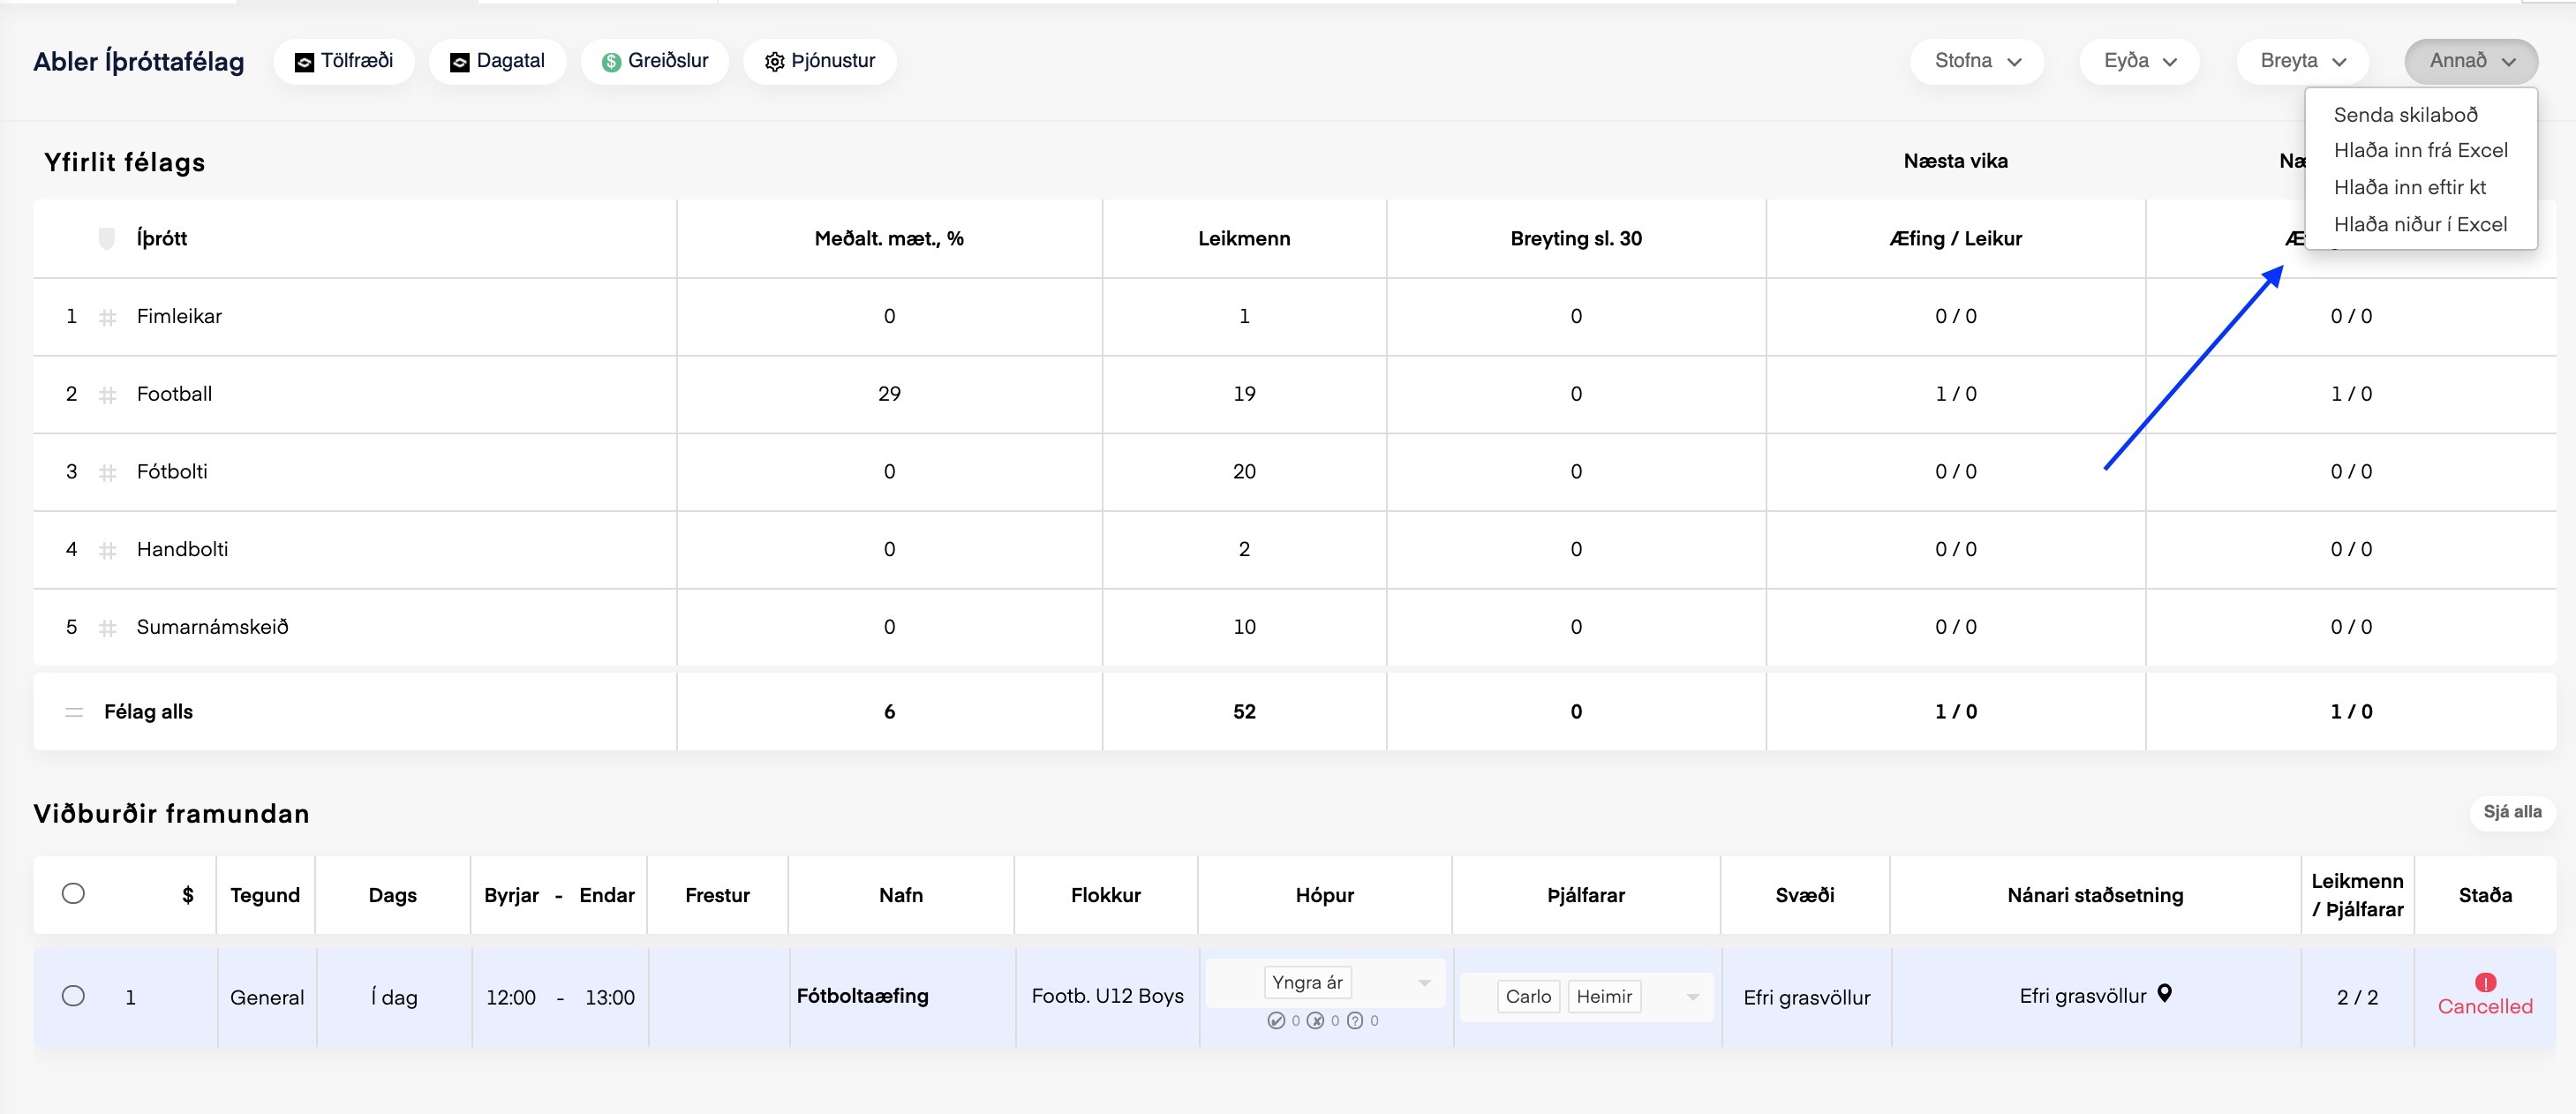Viewport: 2576px width, 1114px height.
Task: Open the Tölfræði statistics page
Action: tap(343, 61)
